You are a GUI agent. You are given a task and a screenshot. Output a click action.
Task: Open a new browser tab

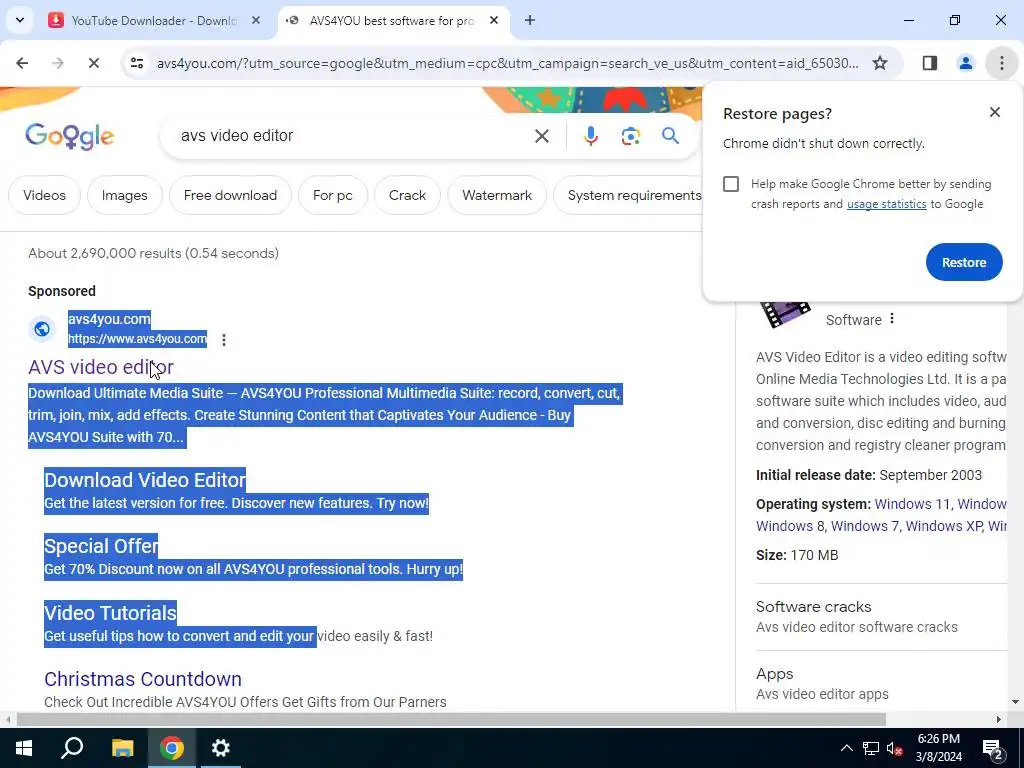coord(530,20)
